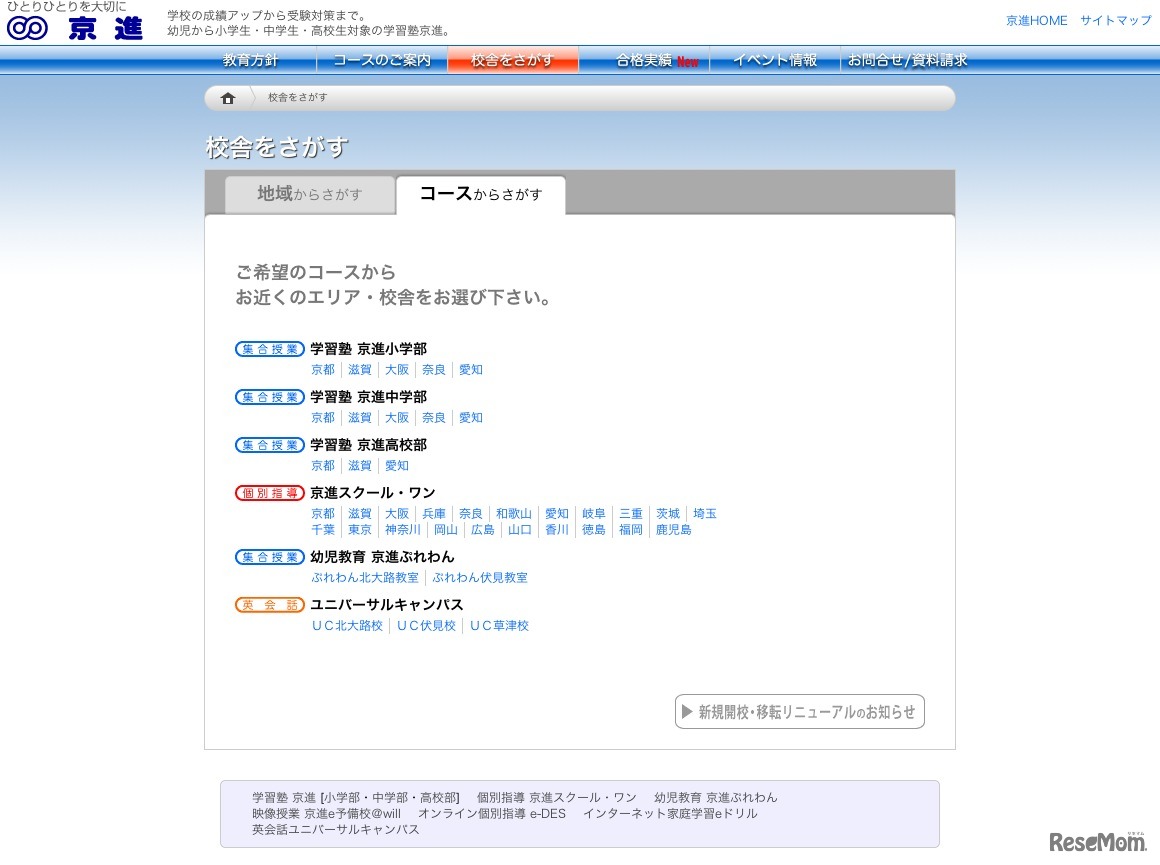Select the home icon in the breadcrumb
Screen dimensions: 1160x865
click(228, 97)
